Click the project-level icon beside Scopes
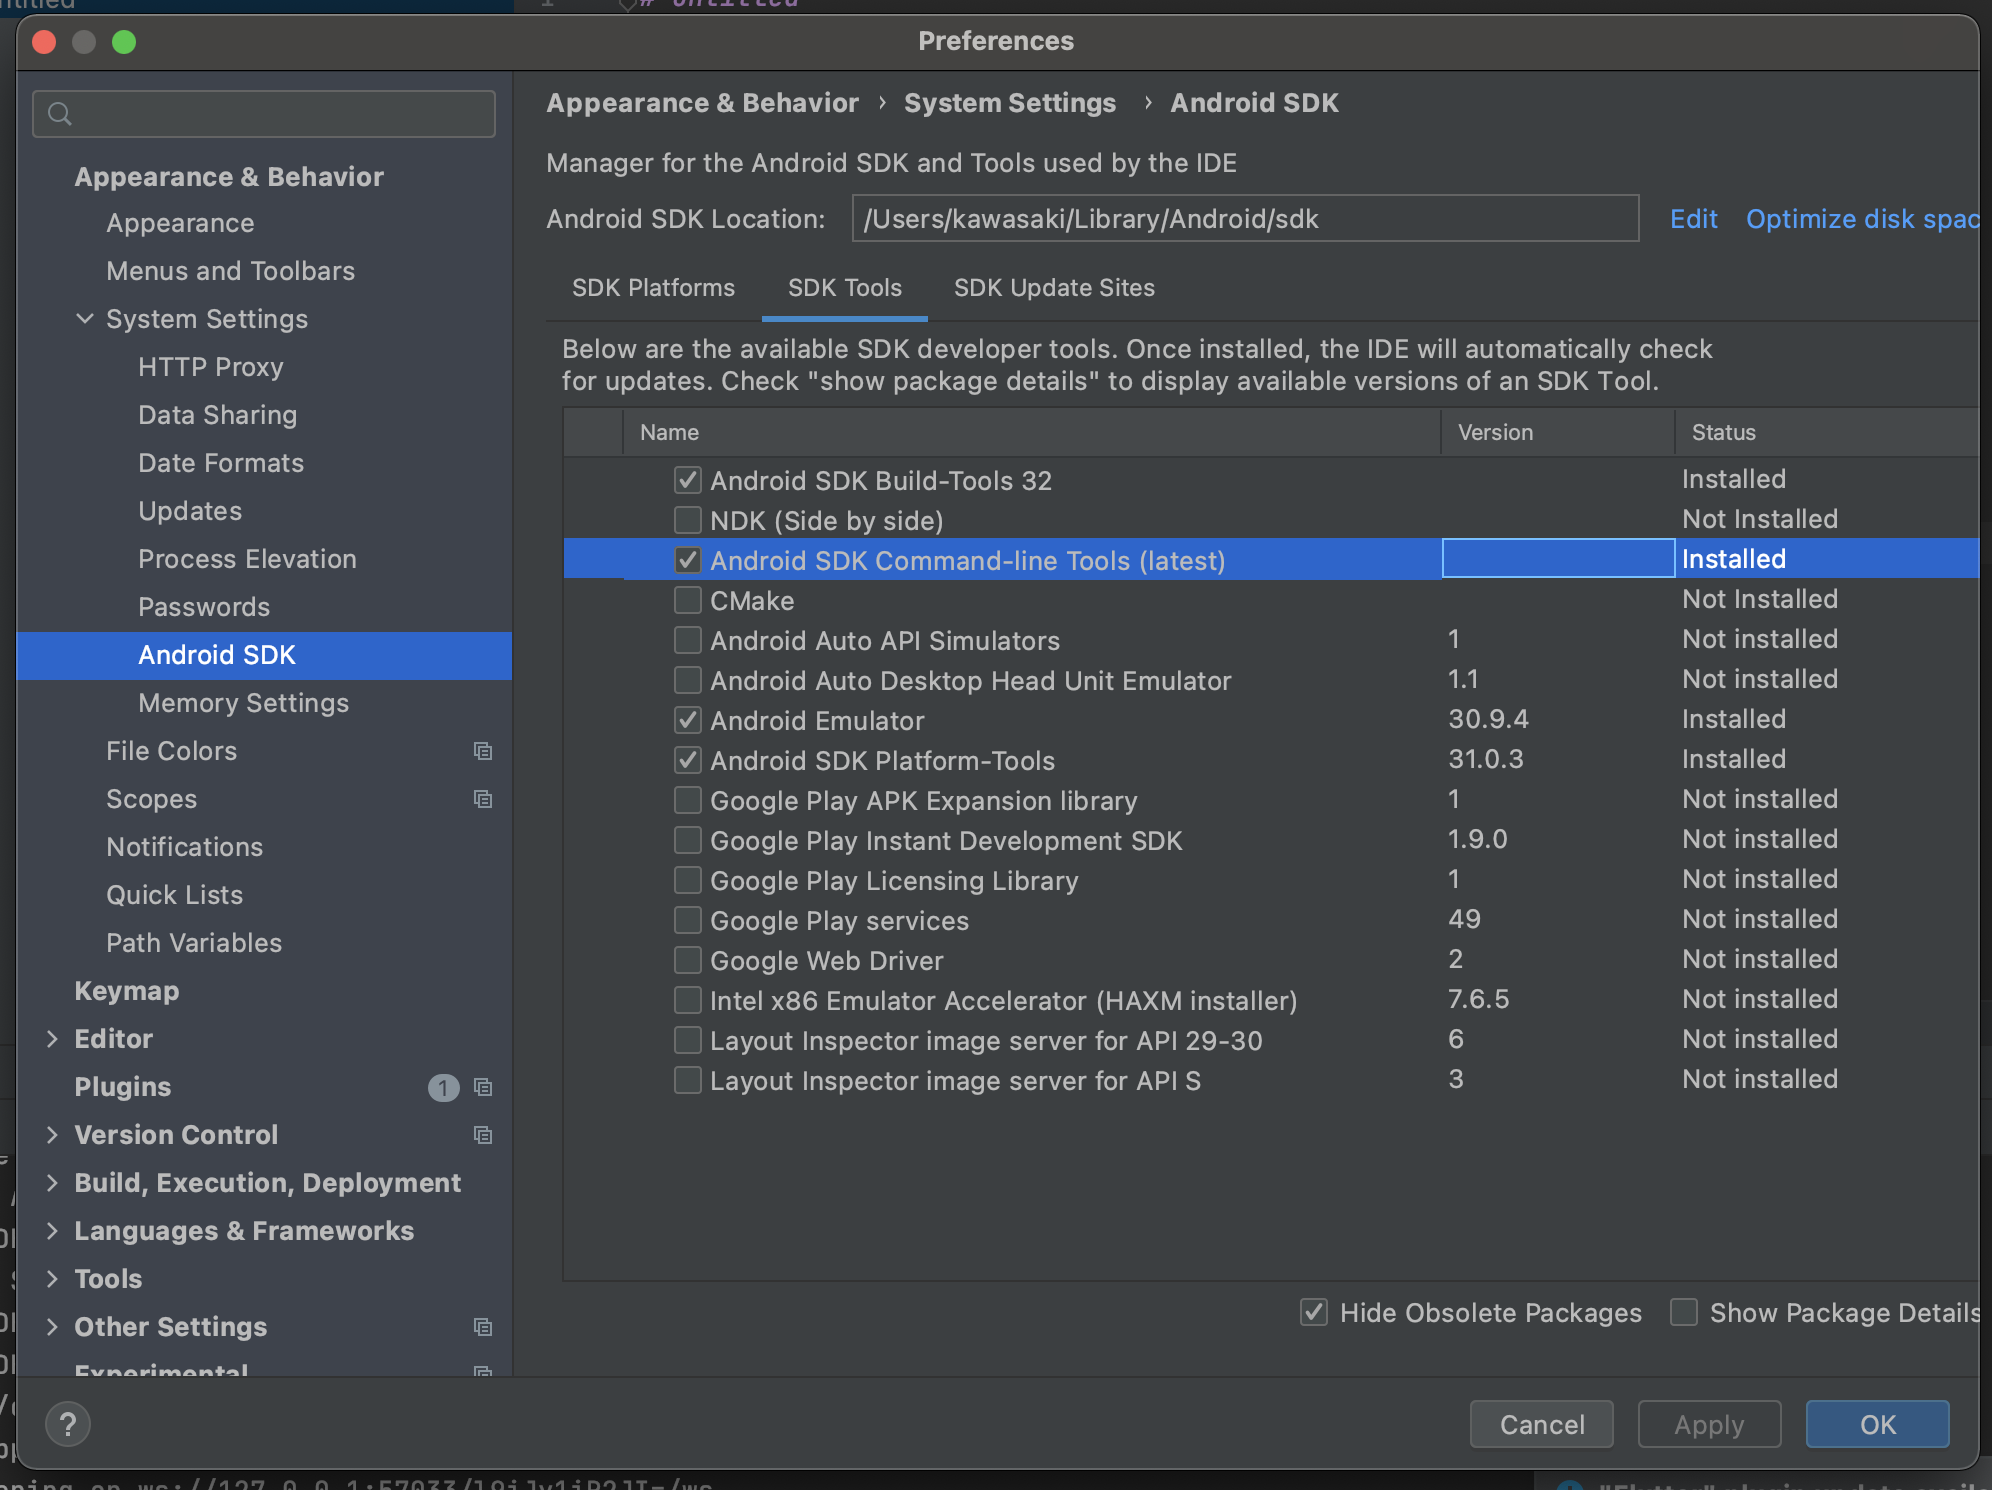This screenshot has width=1992, height=1490. coord(483,799)
